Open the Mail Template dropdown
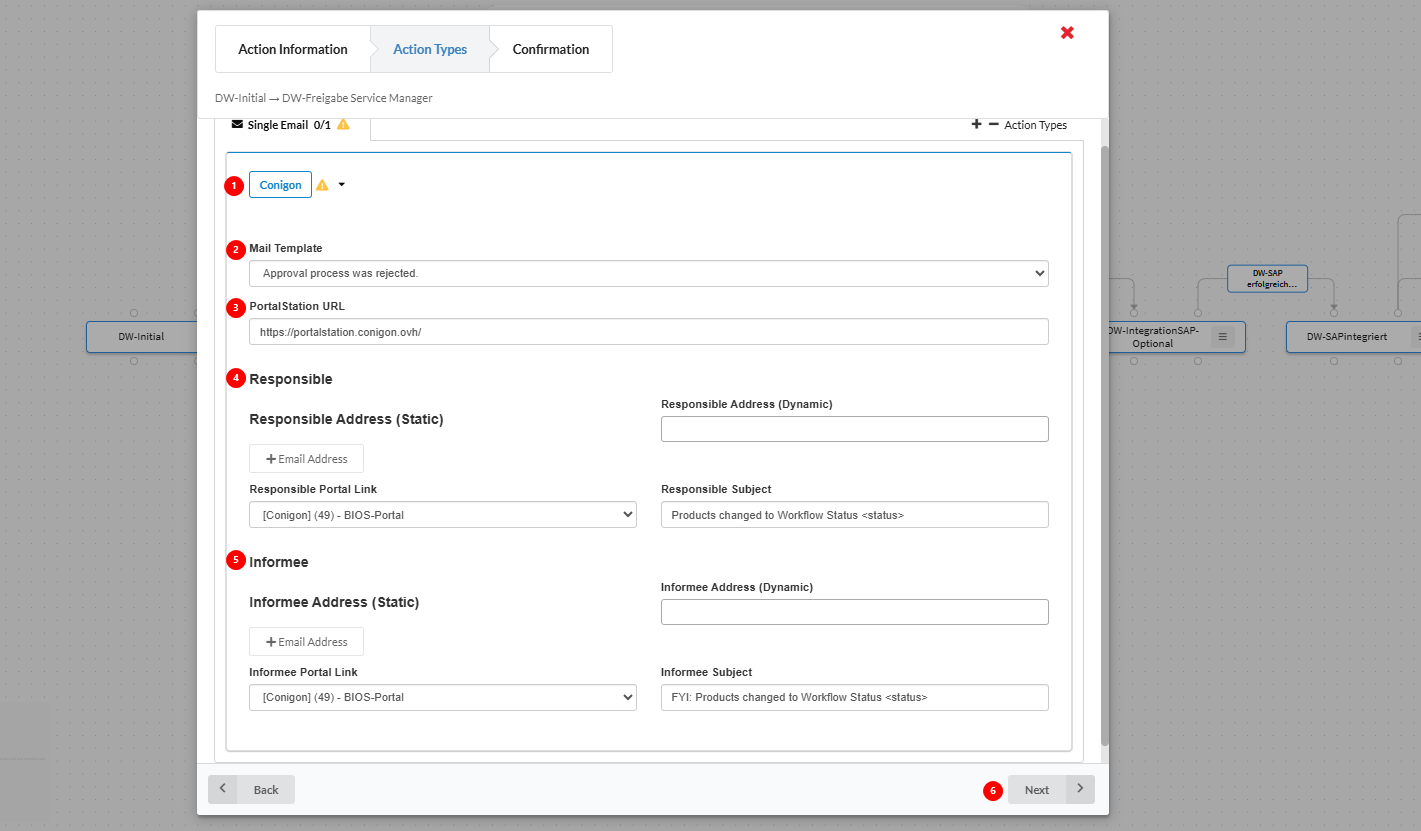The image size is (1421, 831). click(648, 273)
